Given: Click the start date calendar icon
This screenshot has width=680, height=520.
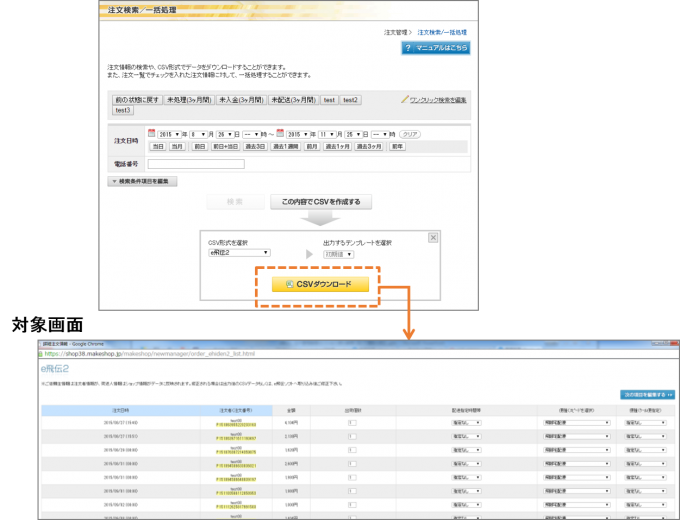Looking at the screenshot, I should [152, 133].
